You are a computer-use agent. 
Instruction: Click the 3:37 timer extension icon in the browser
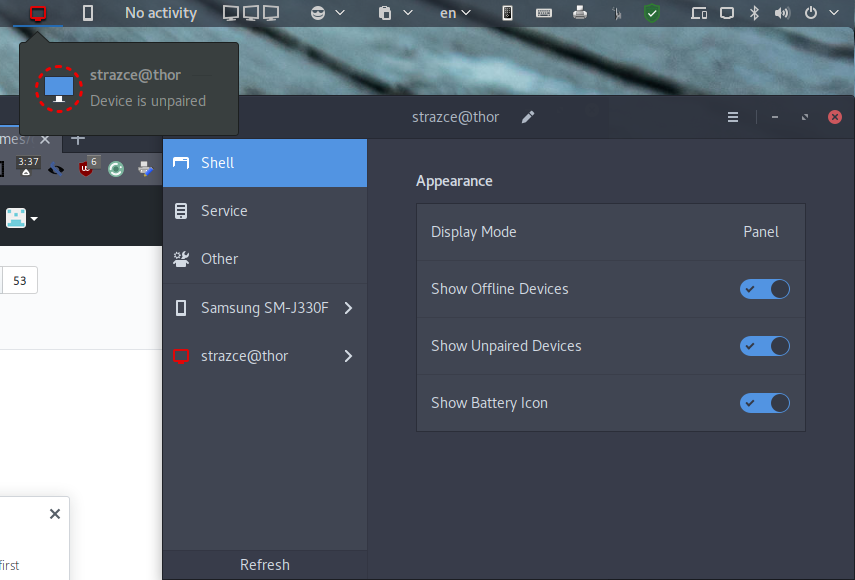pos(27,166)
